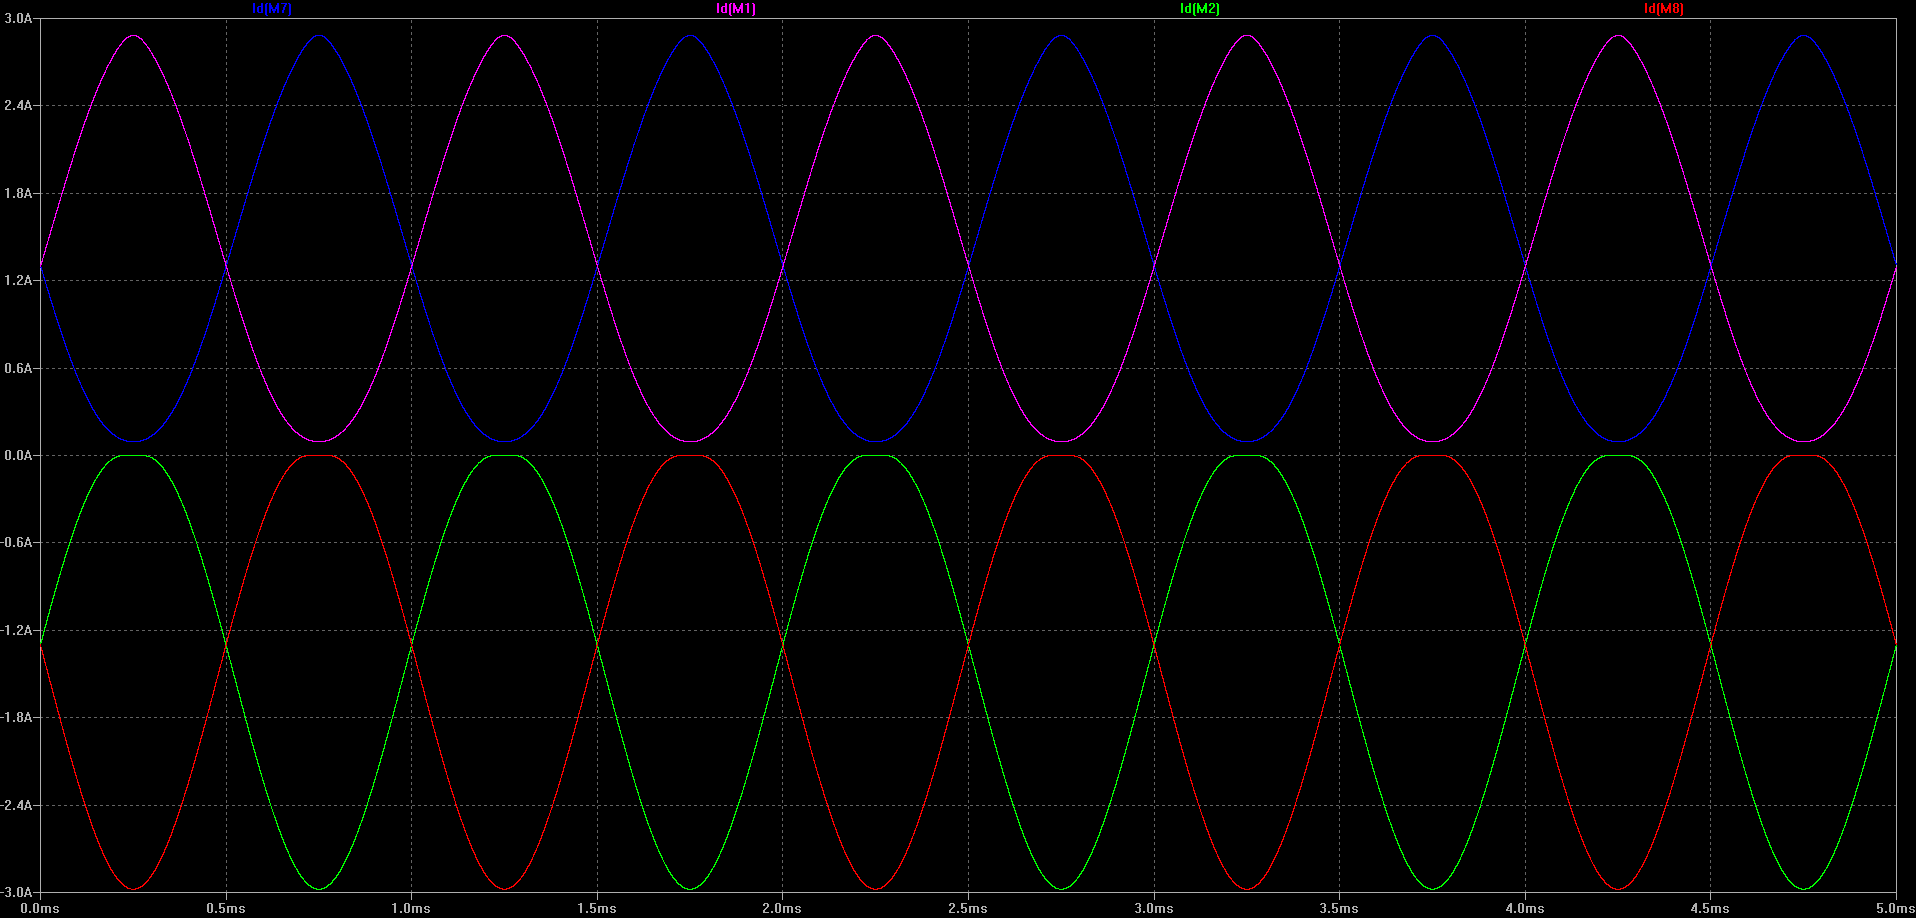Click the 2.0ms time axis label

[782, 909]
